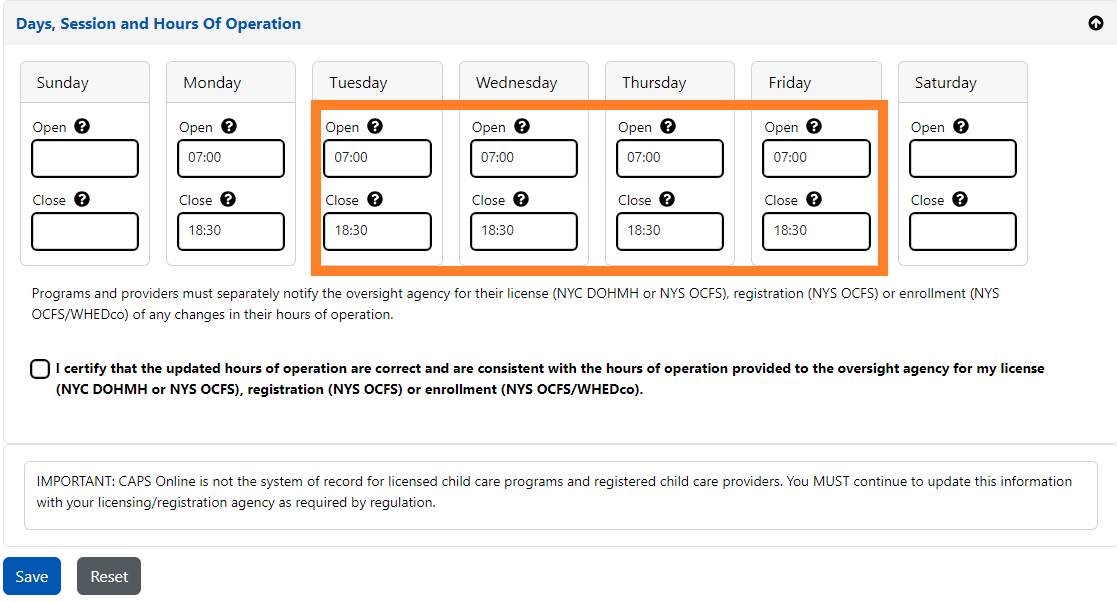Screen dimensions: 1117x602
Task: Click help icon next to Saturday Close
Action: coord(960,200)
